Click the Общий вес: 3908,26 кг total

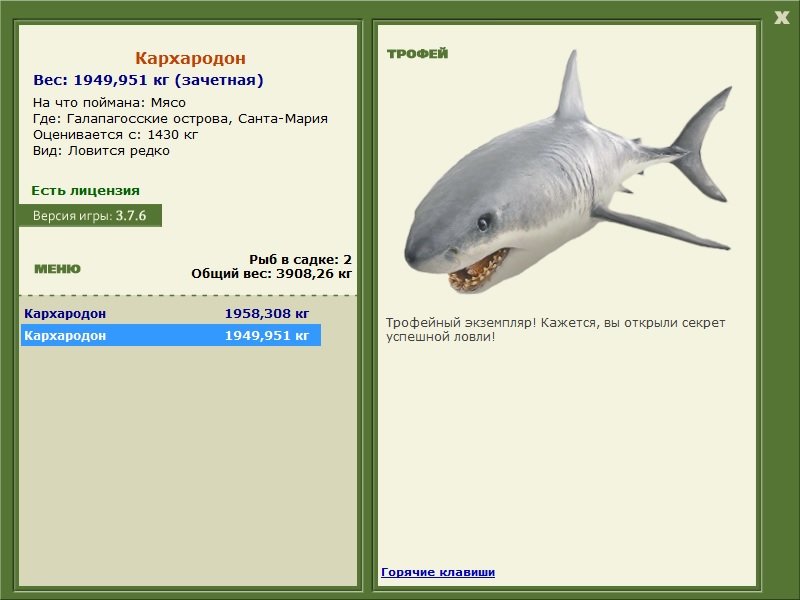272,273
